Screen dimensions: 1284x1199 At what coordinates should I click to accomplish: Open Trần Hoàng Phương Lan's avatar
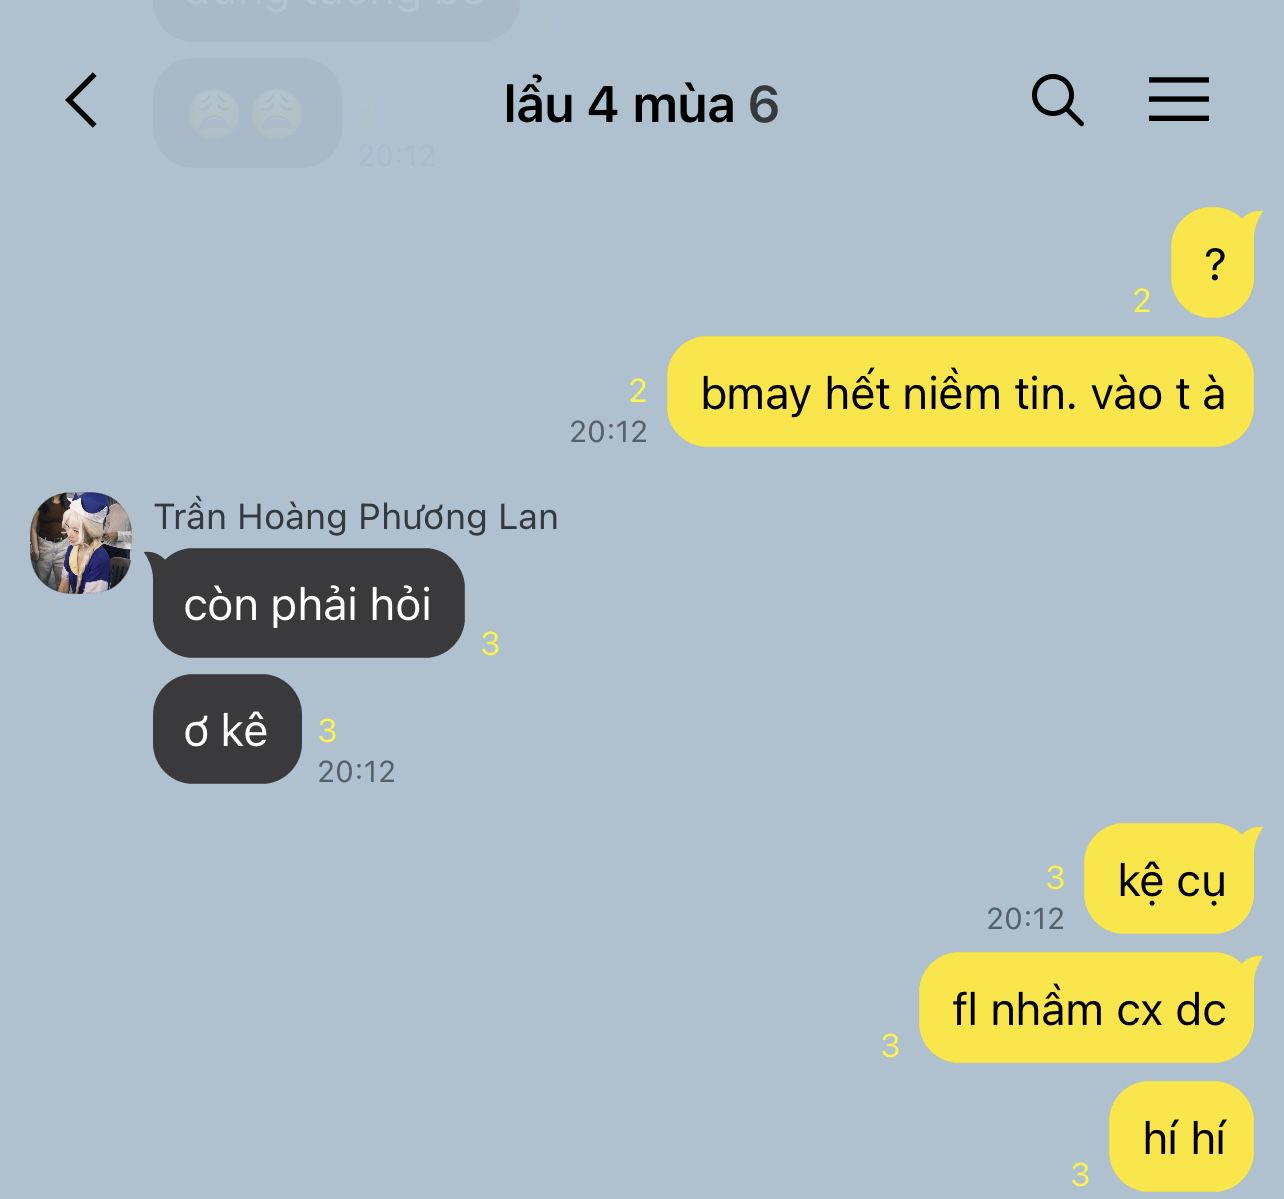pos(81,543)
